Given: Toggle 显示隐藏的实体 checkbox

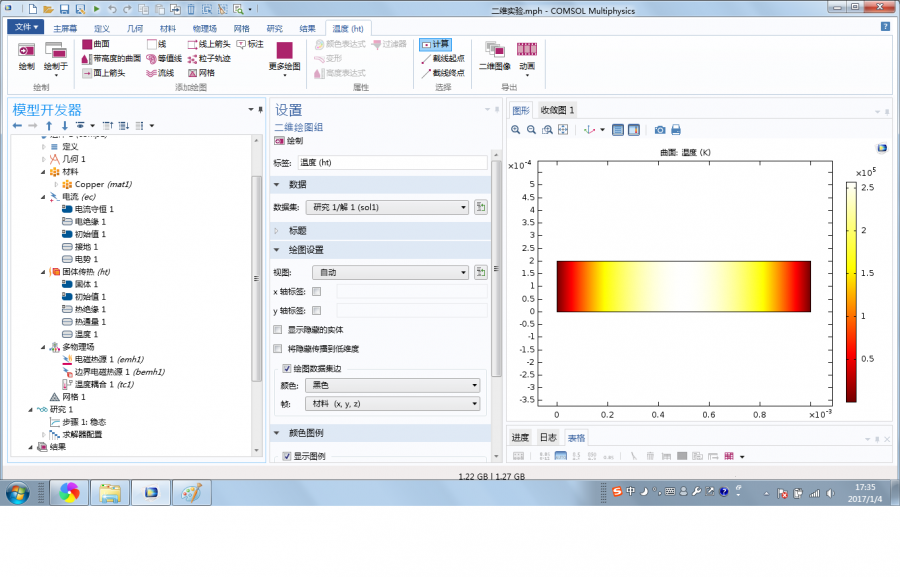Looking at the screenshot, I should pyautogui.click(x=278, y=330).
